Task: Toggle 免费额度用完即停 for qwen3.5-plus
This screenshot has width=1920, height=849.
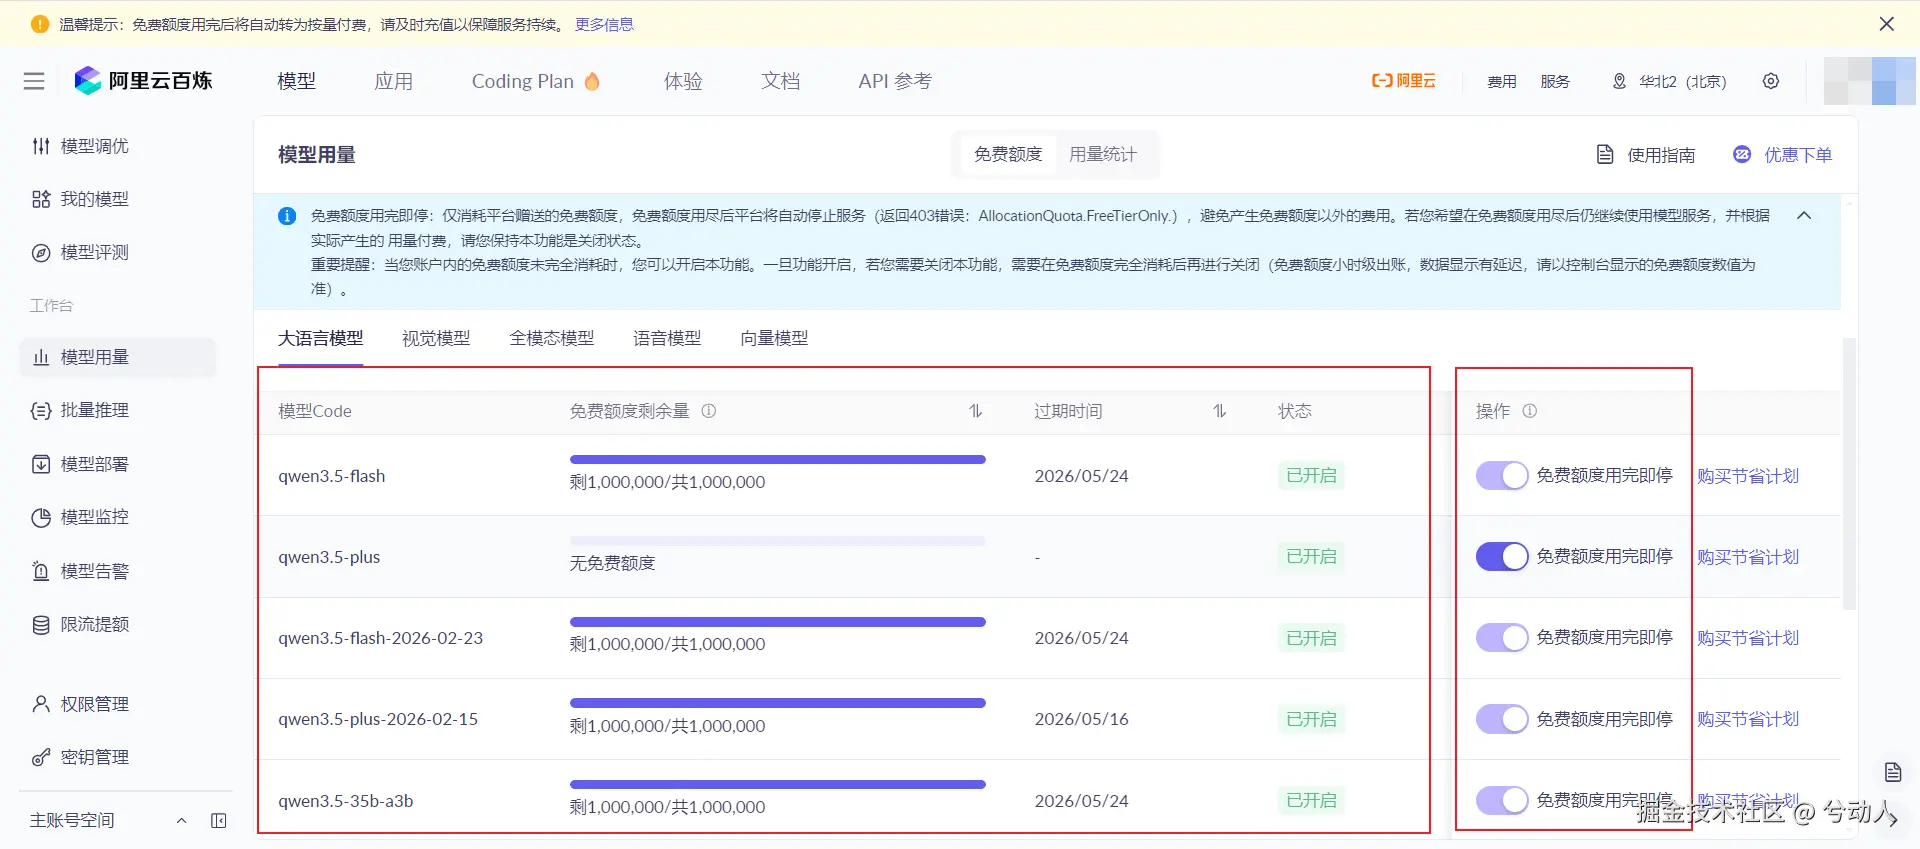Action: [1502, 556]
